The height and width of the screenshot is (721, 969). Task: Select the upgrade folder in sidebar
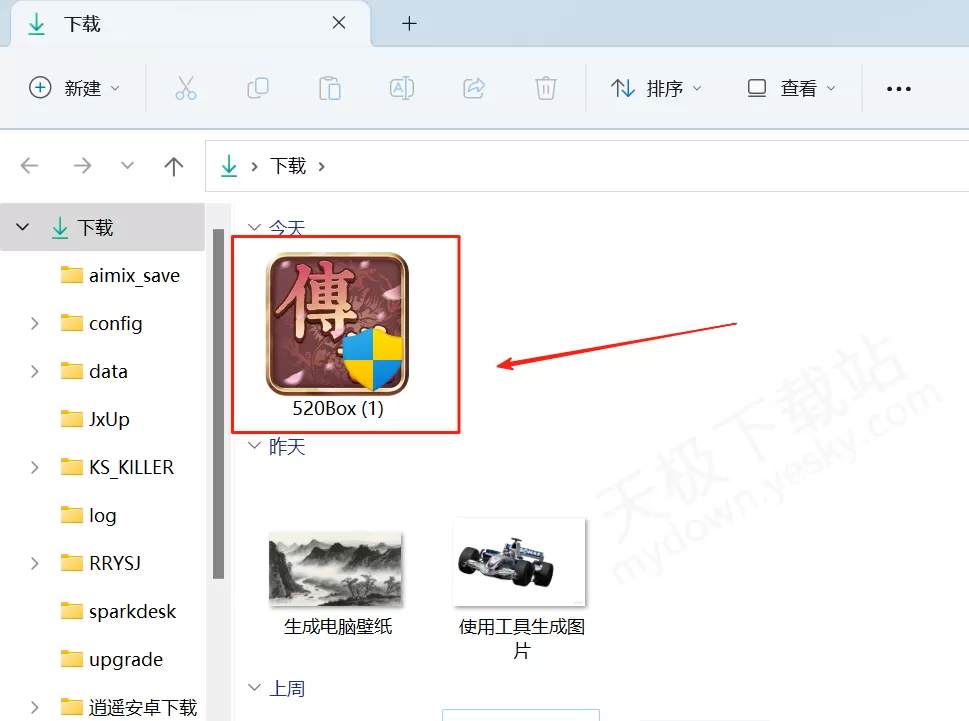pyautogui.click(x=126, y=660)
